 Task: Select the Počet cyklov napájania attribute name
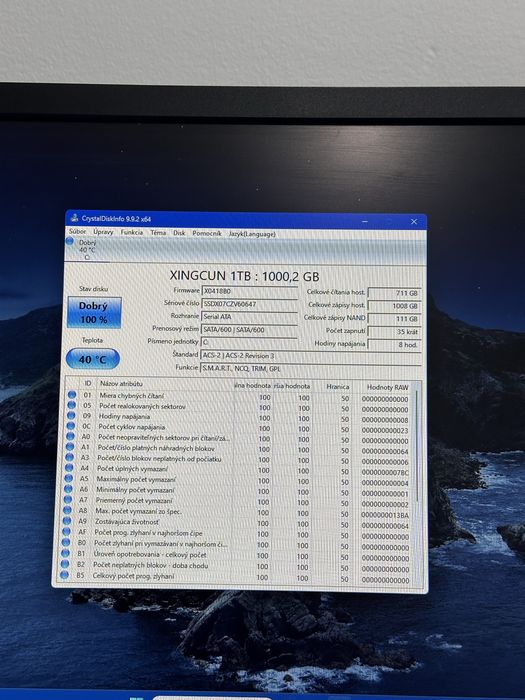(x=132, y=427)
